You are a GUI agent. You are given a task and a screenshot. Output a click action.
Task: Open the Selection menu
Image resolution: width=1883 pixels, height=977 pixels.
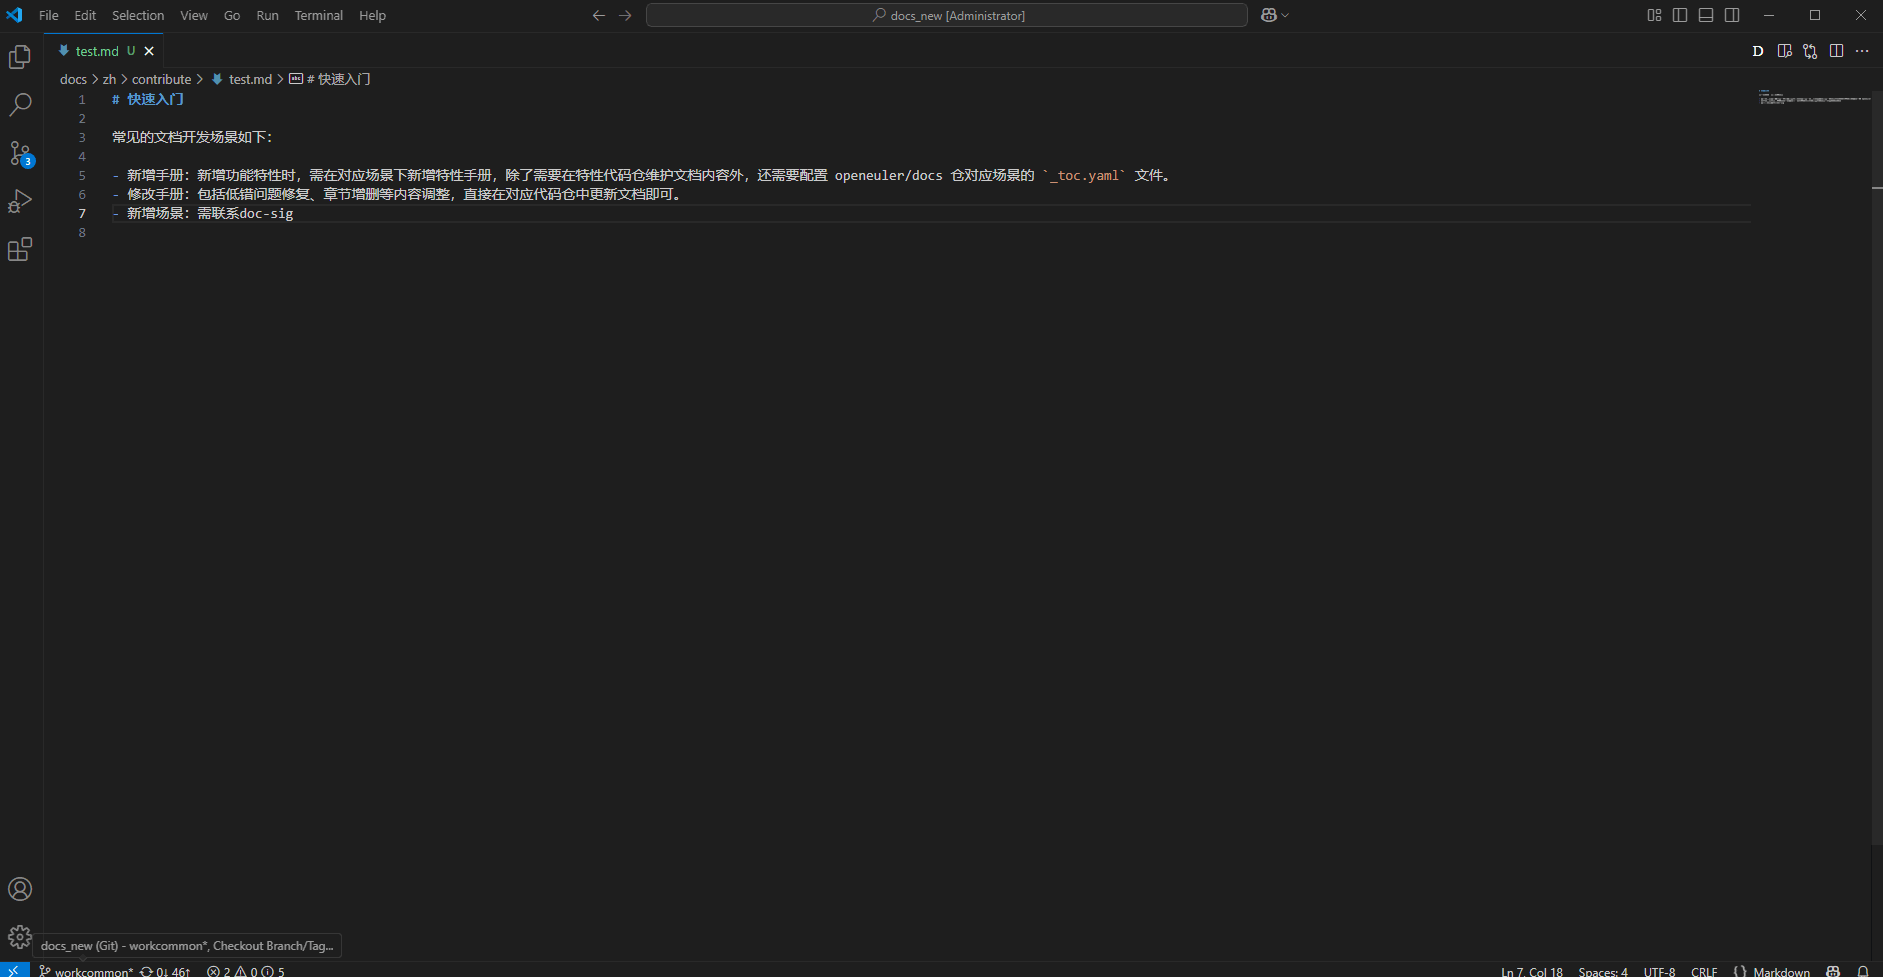pos(138,15)
